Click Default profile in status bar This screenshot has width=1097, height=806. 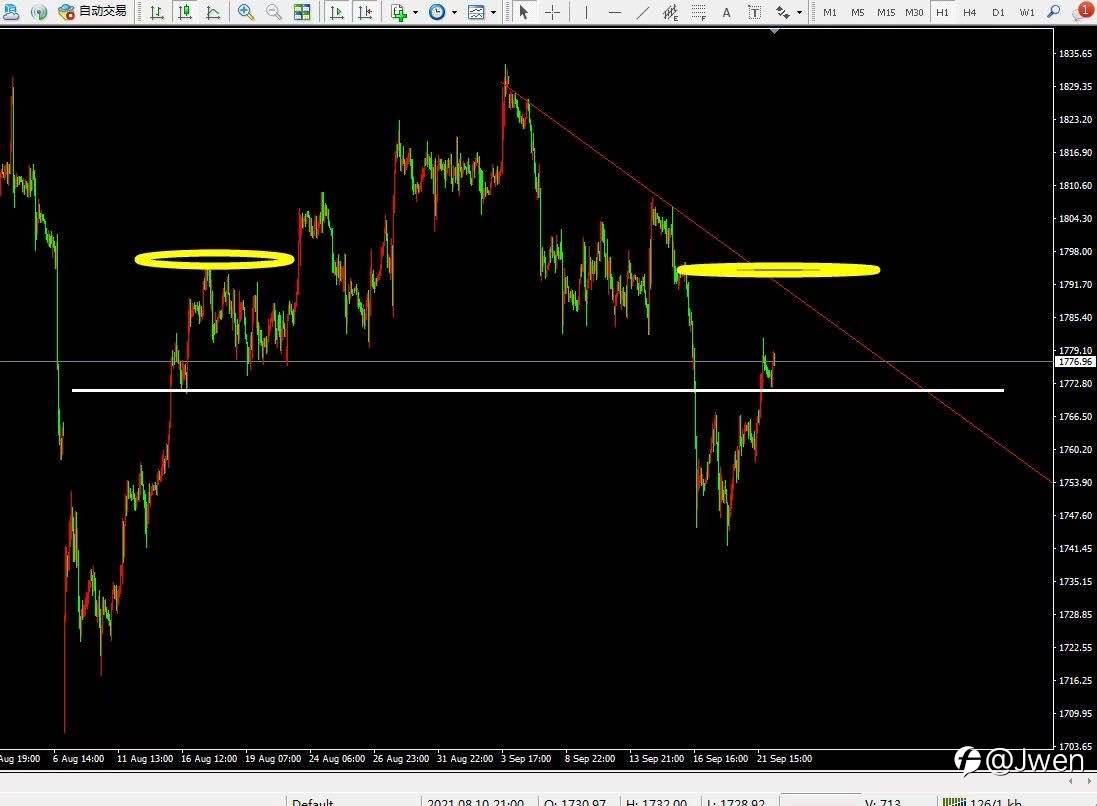coord(313,802)
